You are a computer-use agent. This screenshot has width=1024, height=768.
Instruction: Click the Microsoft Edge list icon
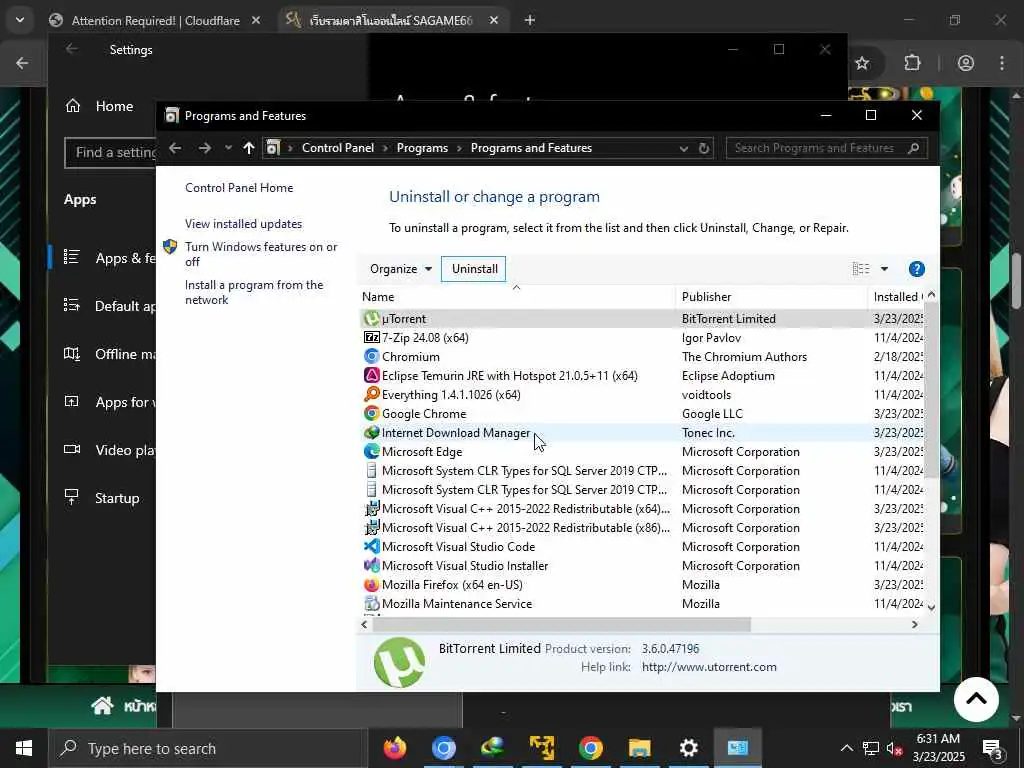point(372,451)
